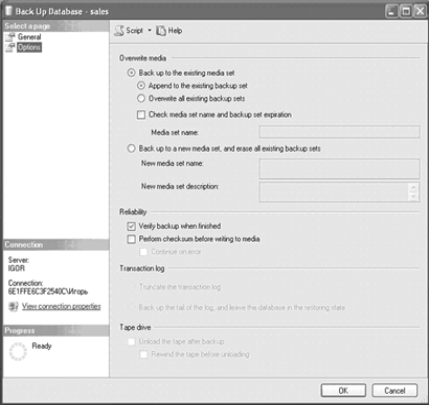
Task: Choose Overwrite all existing backup sets
Action: tap(141, 98)
